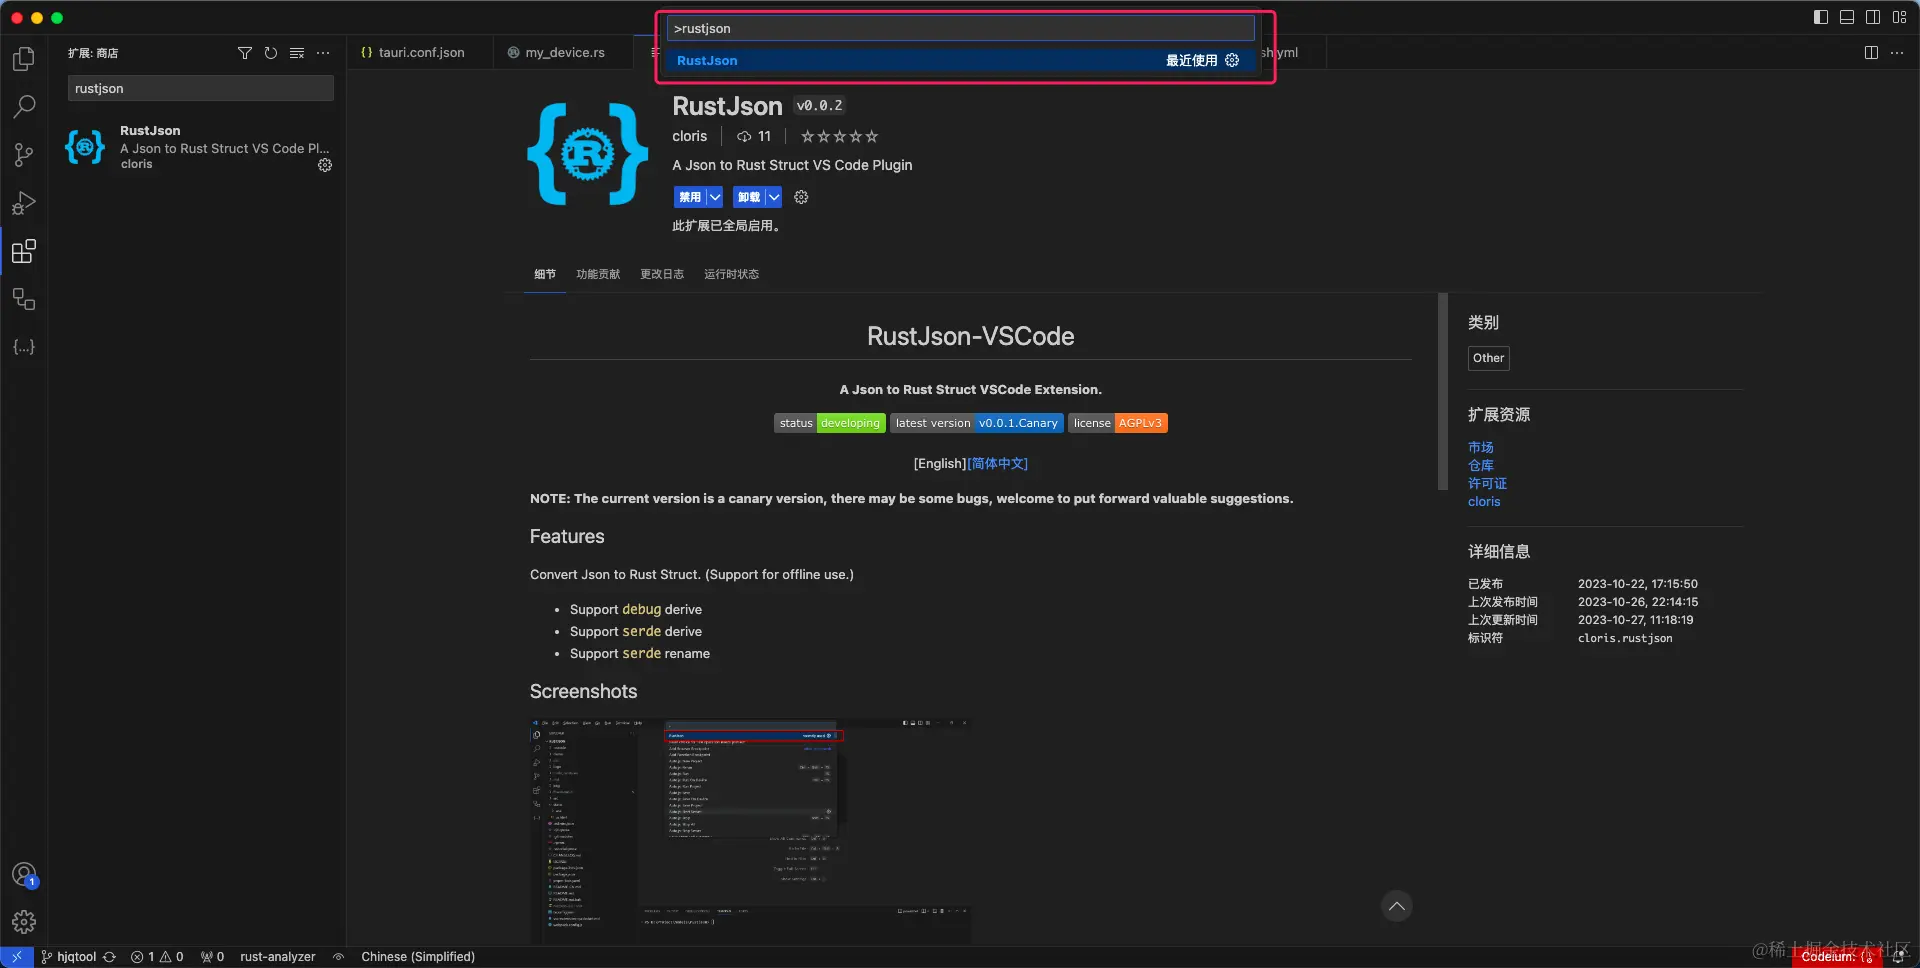Select the 功能贡献 tab
This screenshot has width=1920, height=968.
598,274
